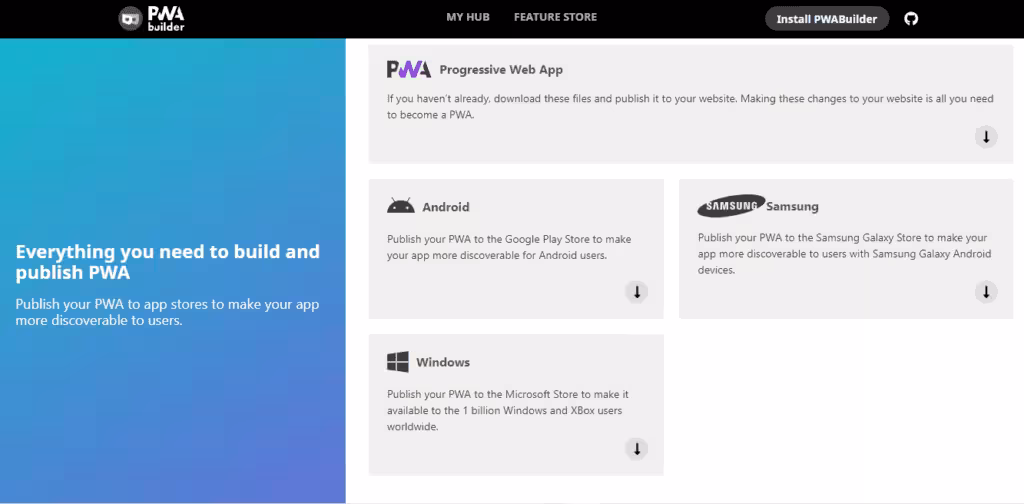The image size is (1024, 504).
Task: Click the Samsung card download arrow
Action: click(x=986, y=291)
